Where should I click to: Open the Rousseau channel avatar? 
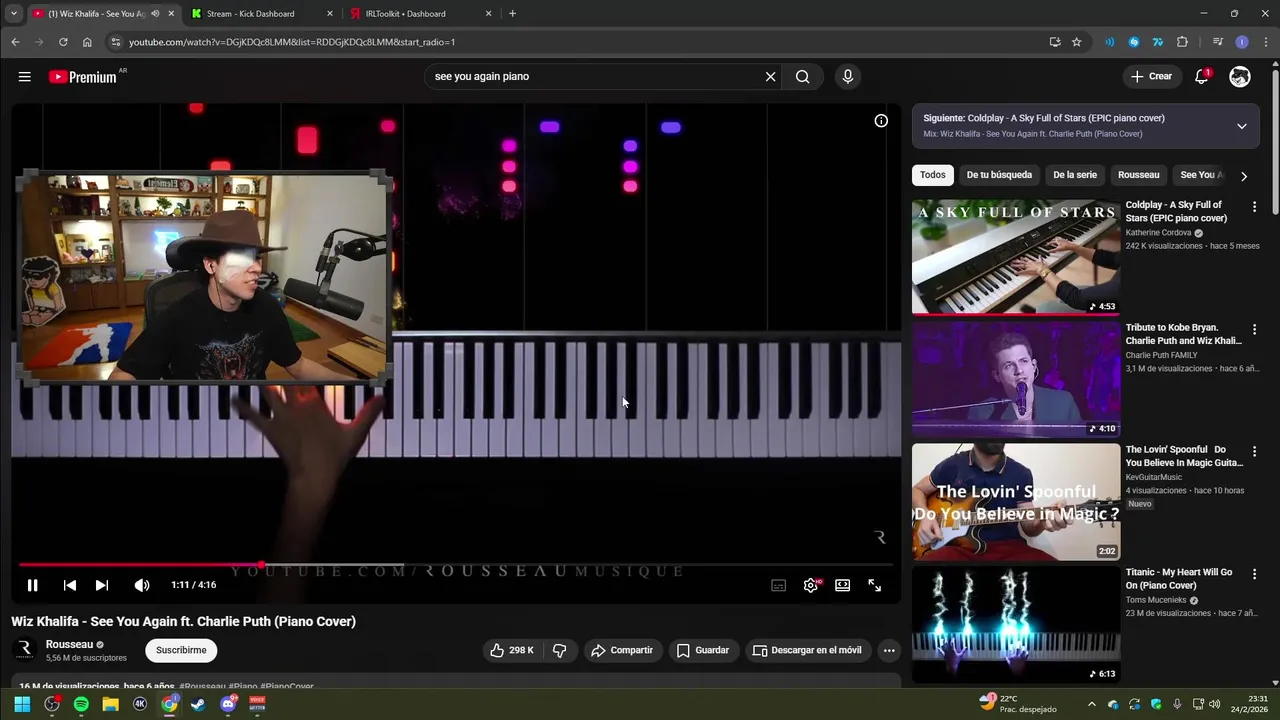point(25,650)
